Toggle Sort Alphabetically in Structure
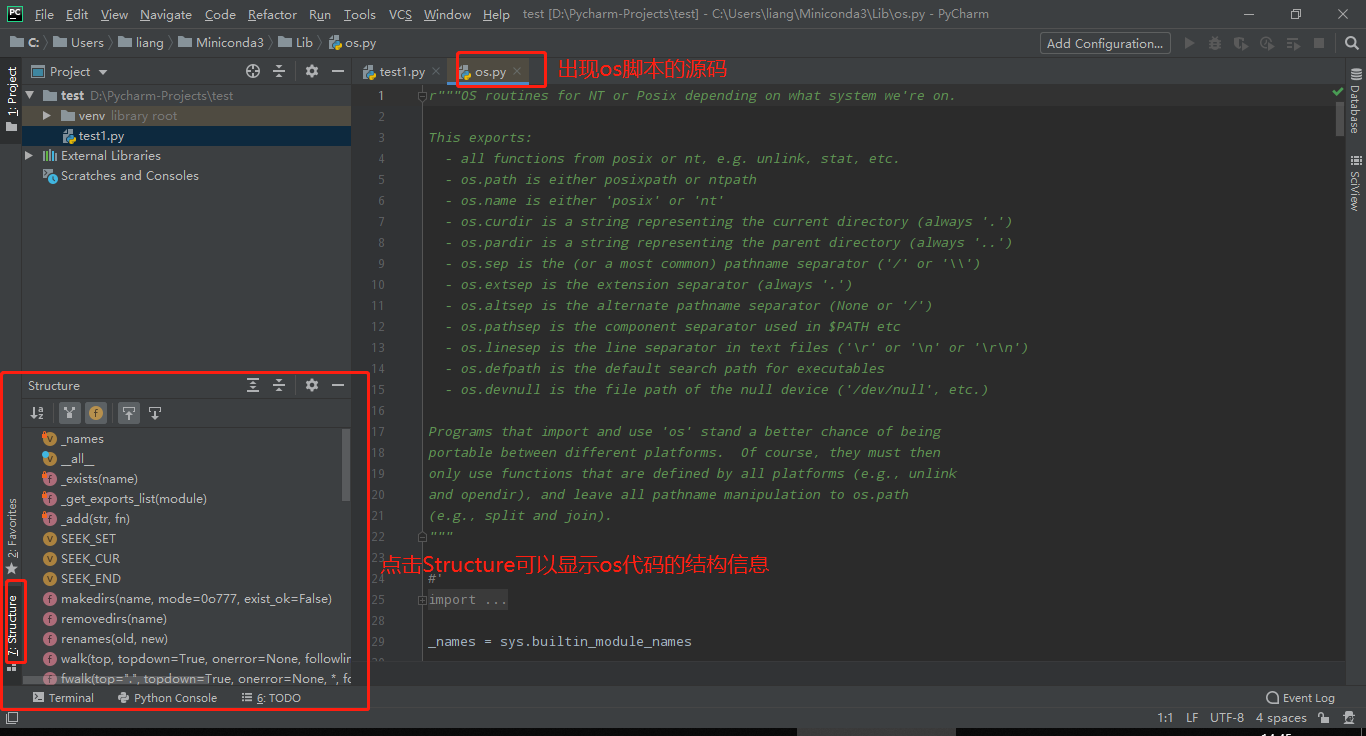The width and height of the screenshot is (1366, 736). pyautogui.click(x=37, y=412)
